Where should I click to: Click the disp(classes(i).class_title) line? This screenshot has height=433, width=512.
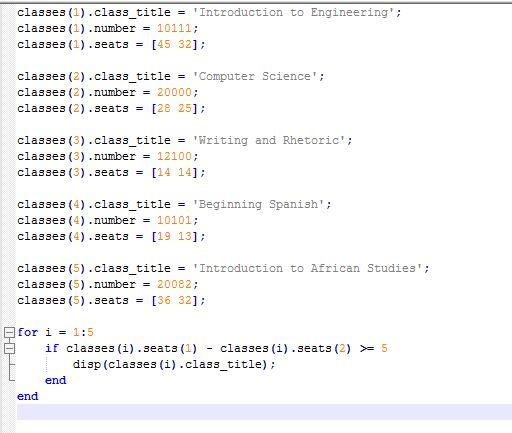[x=174, y=364]
